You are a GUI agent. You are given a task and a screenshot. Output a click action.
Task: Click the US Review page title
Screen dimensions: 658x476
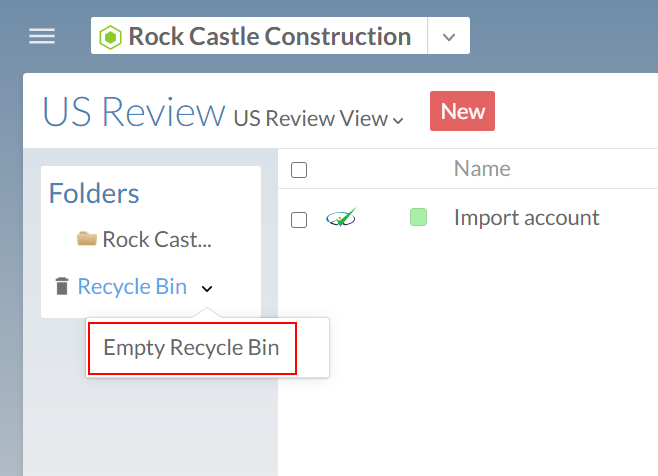[134, 112]
